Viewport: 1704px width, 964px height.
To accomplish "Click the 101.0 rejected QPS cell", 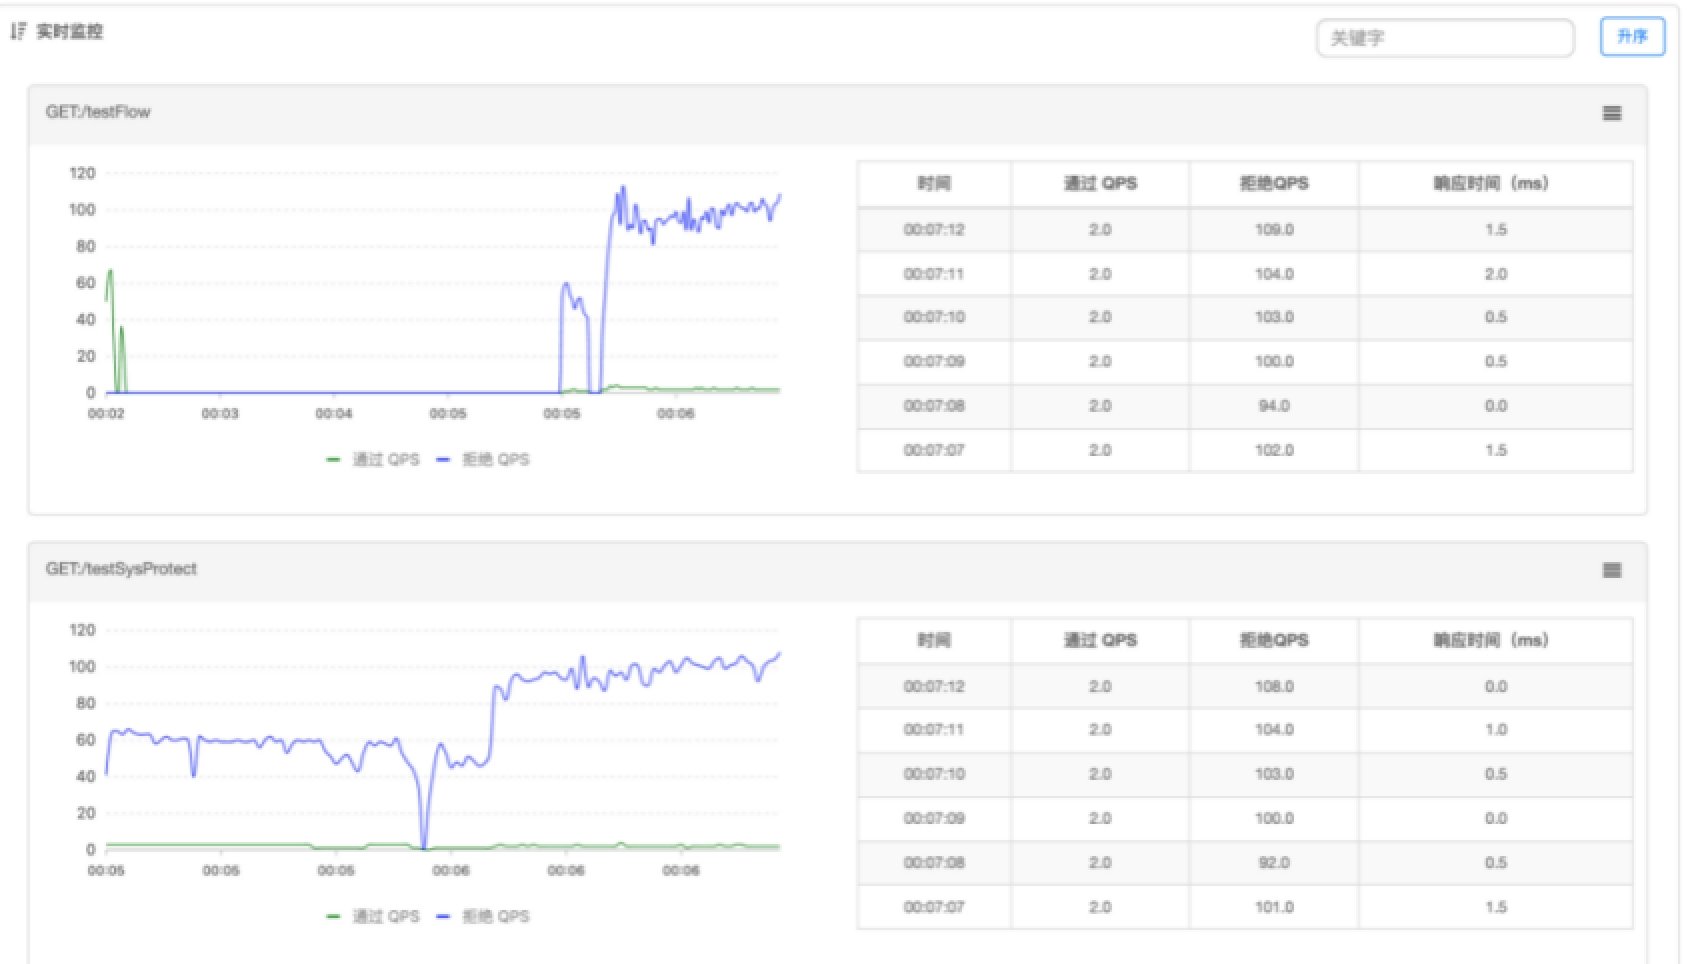I will click(x=1274, y=907).
